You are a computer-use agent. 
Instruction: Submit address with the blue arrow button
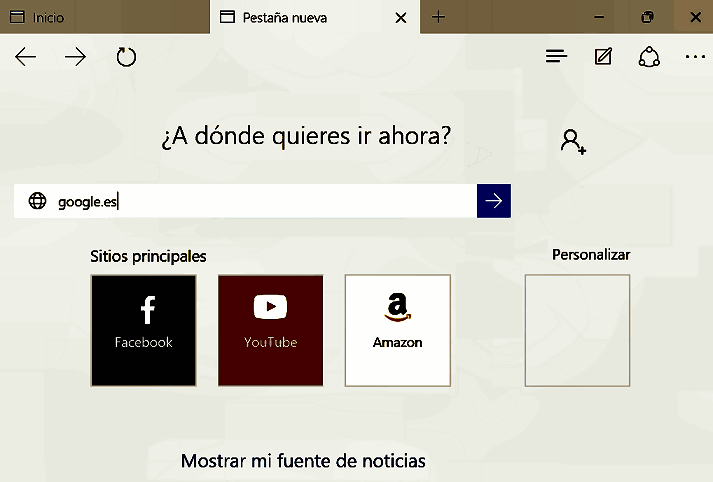click(494, 201)
